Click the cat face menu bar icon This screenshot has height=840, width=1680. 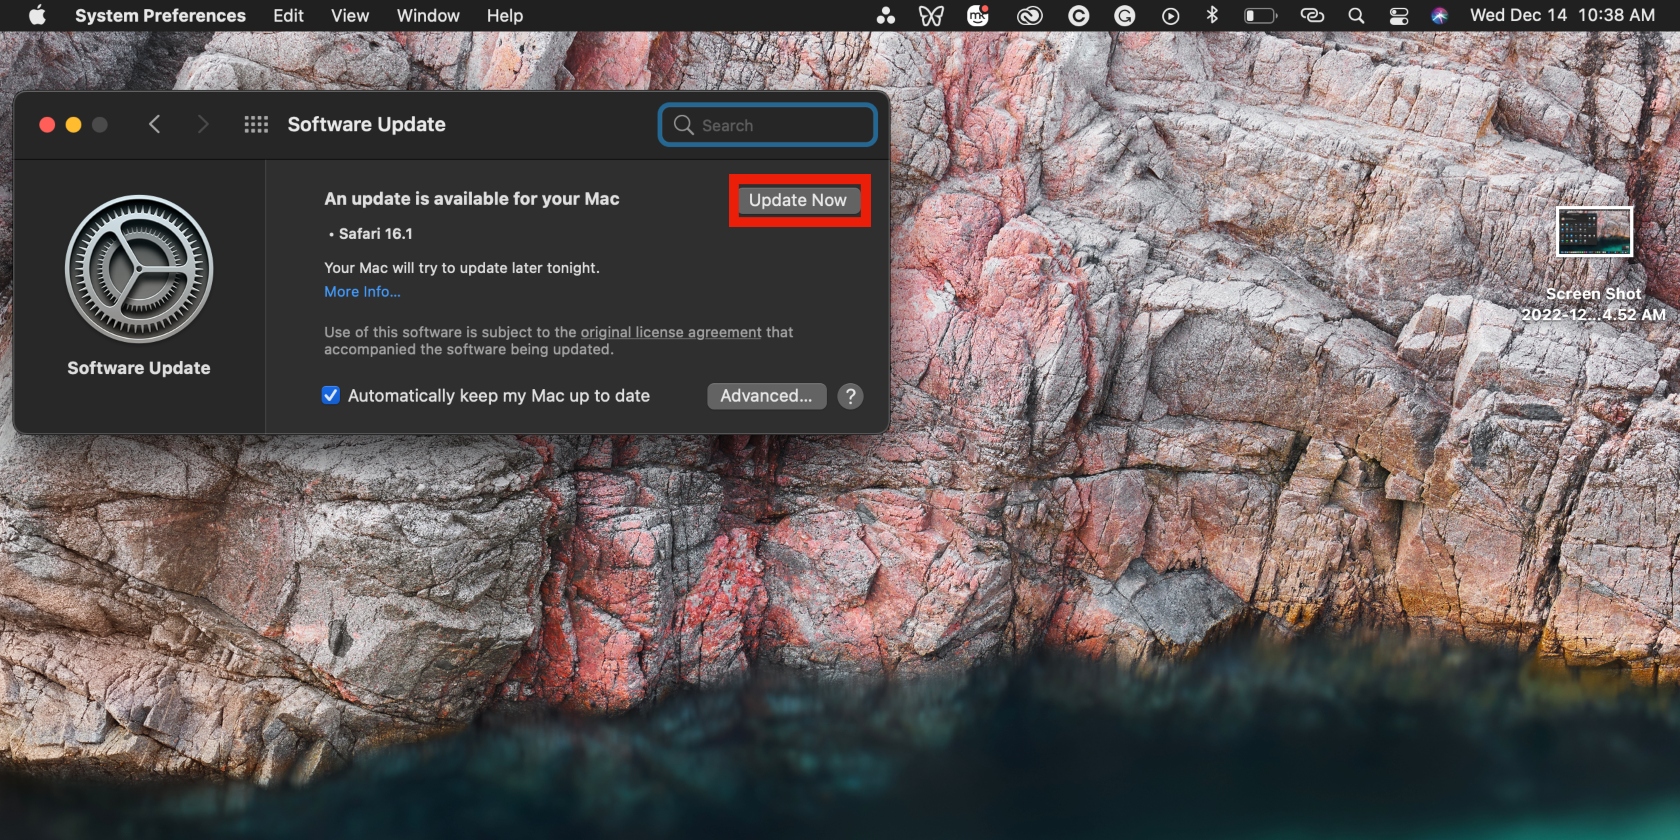coord(978,16)
